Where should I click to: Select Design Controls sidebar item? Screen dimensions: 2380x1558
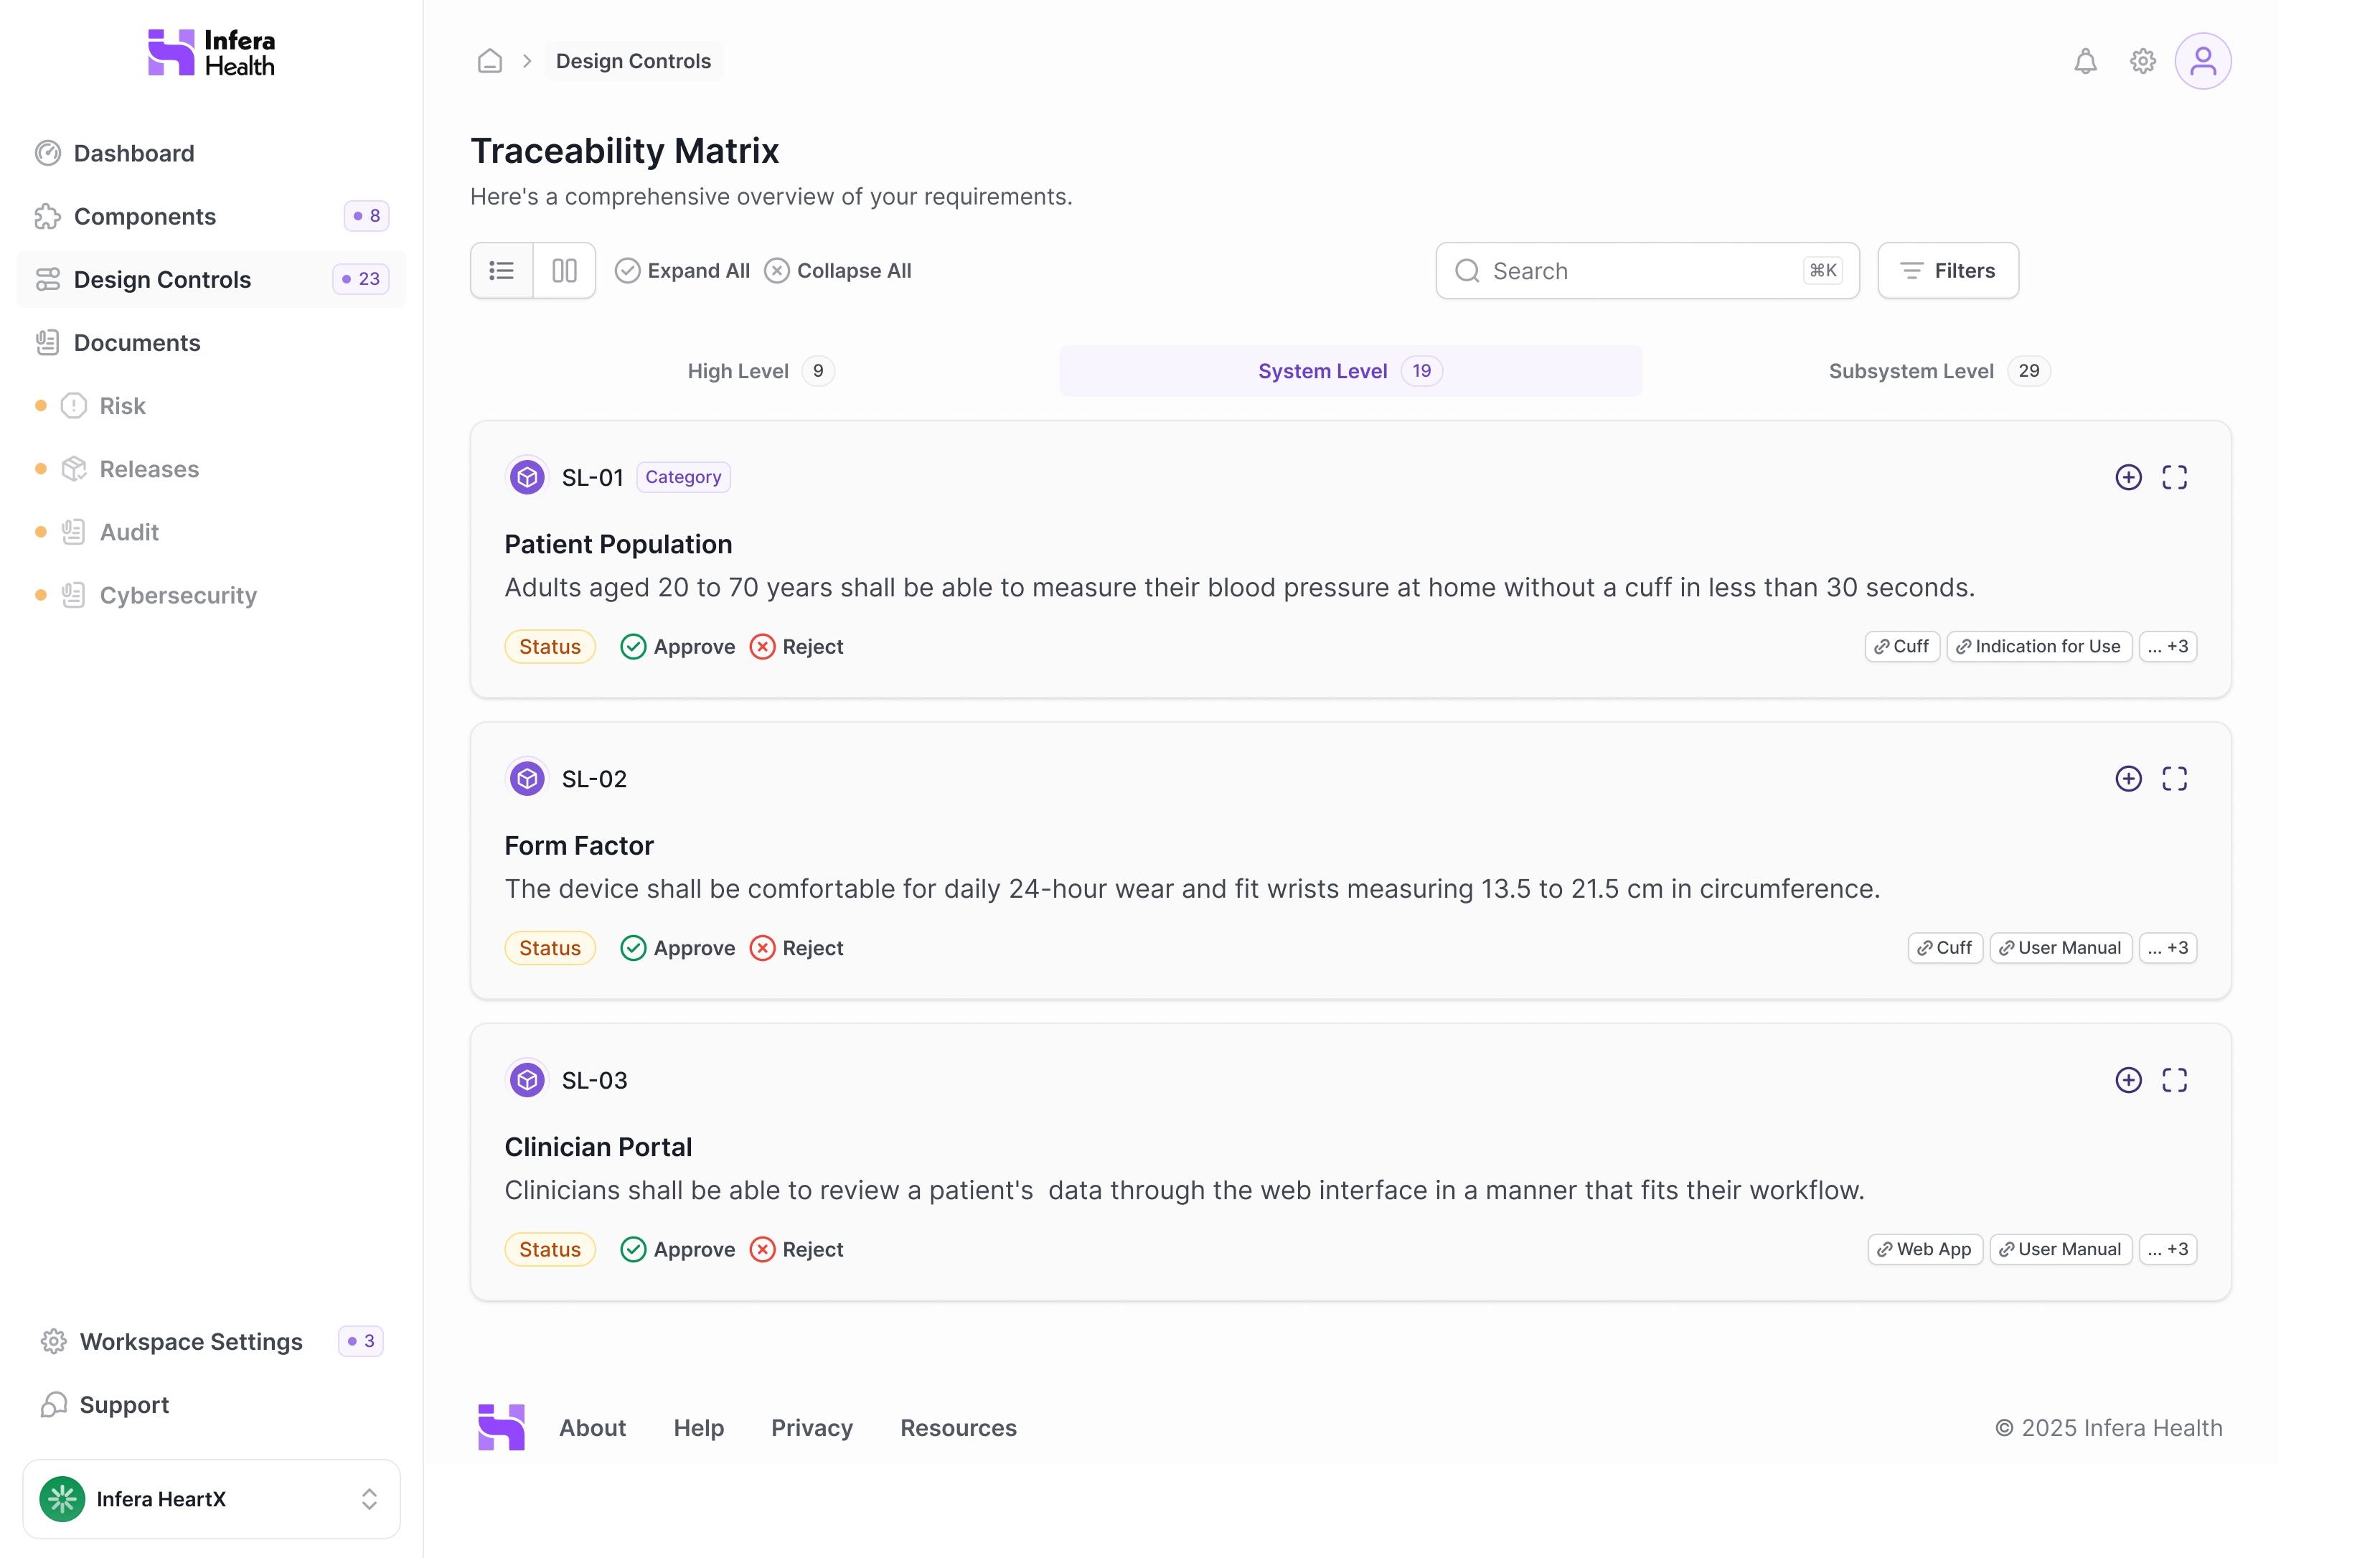tap(211, 279)
